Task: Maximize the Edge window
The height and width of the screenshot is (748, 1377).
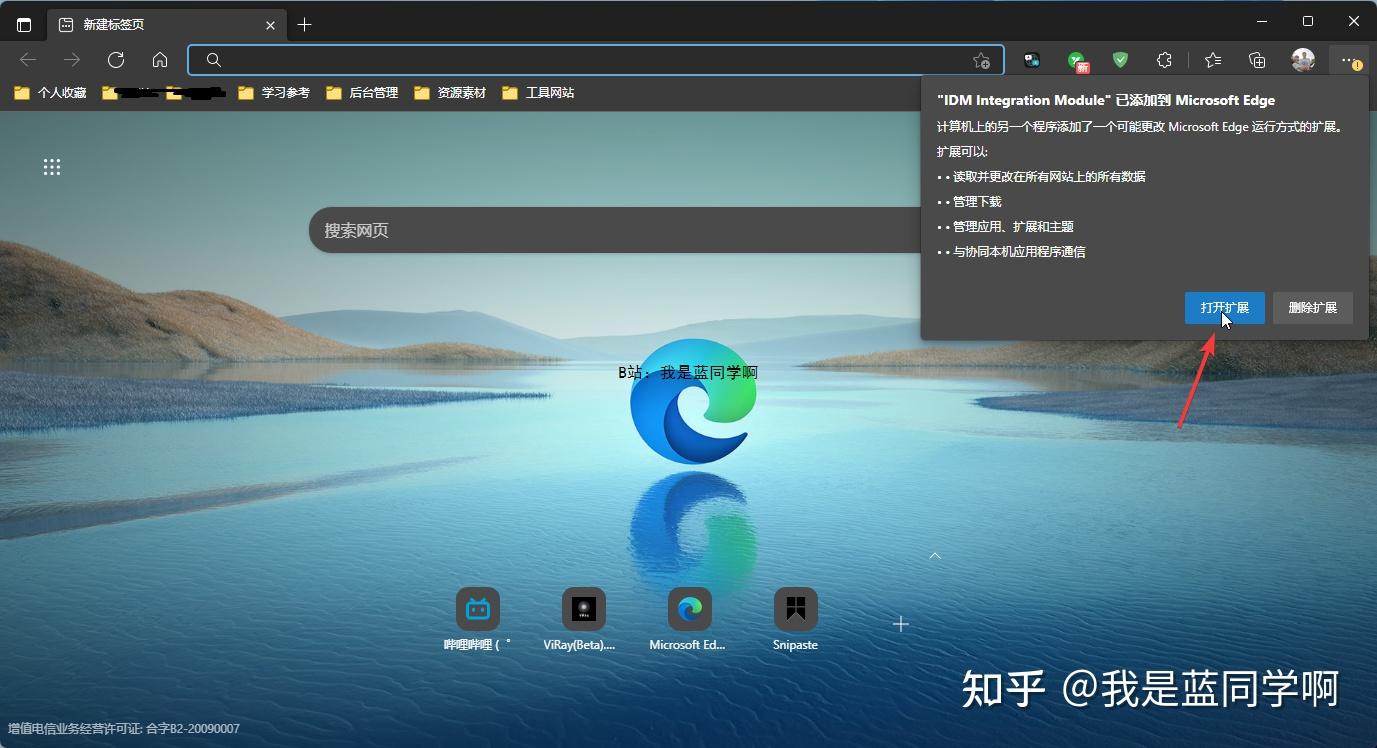Action: (1308, 21)
